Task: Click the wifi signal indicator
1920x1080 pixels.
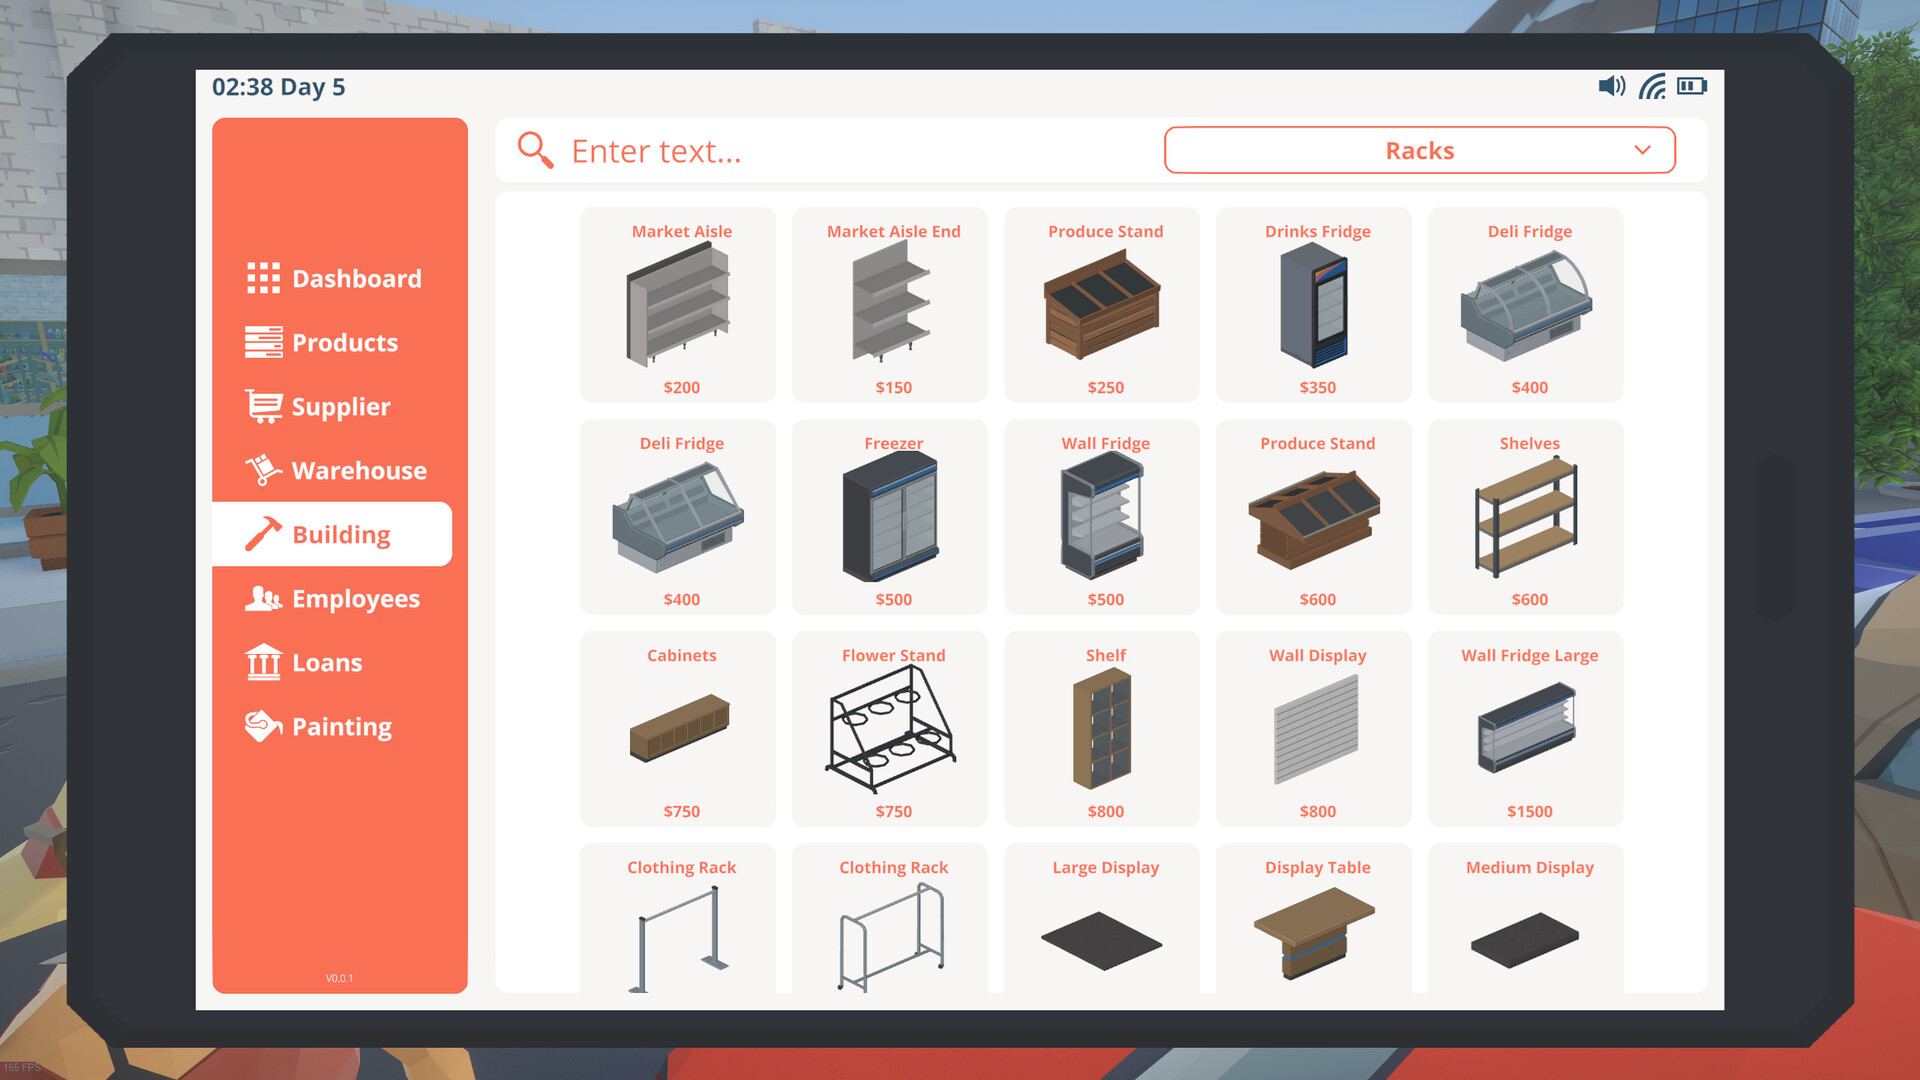Action: coord(1651,86)
